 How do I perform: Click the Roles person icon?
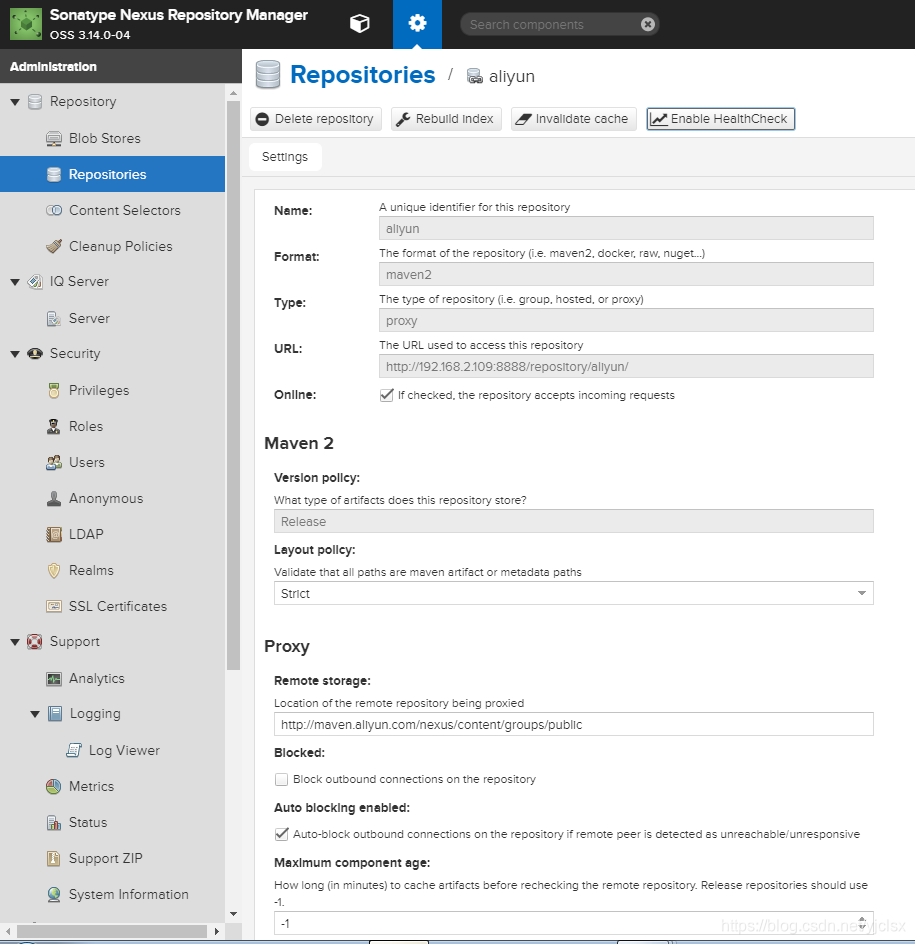click(x=54, y=426)
